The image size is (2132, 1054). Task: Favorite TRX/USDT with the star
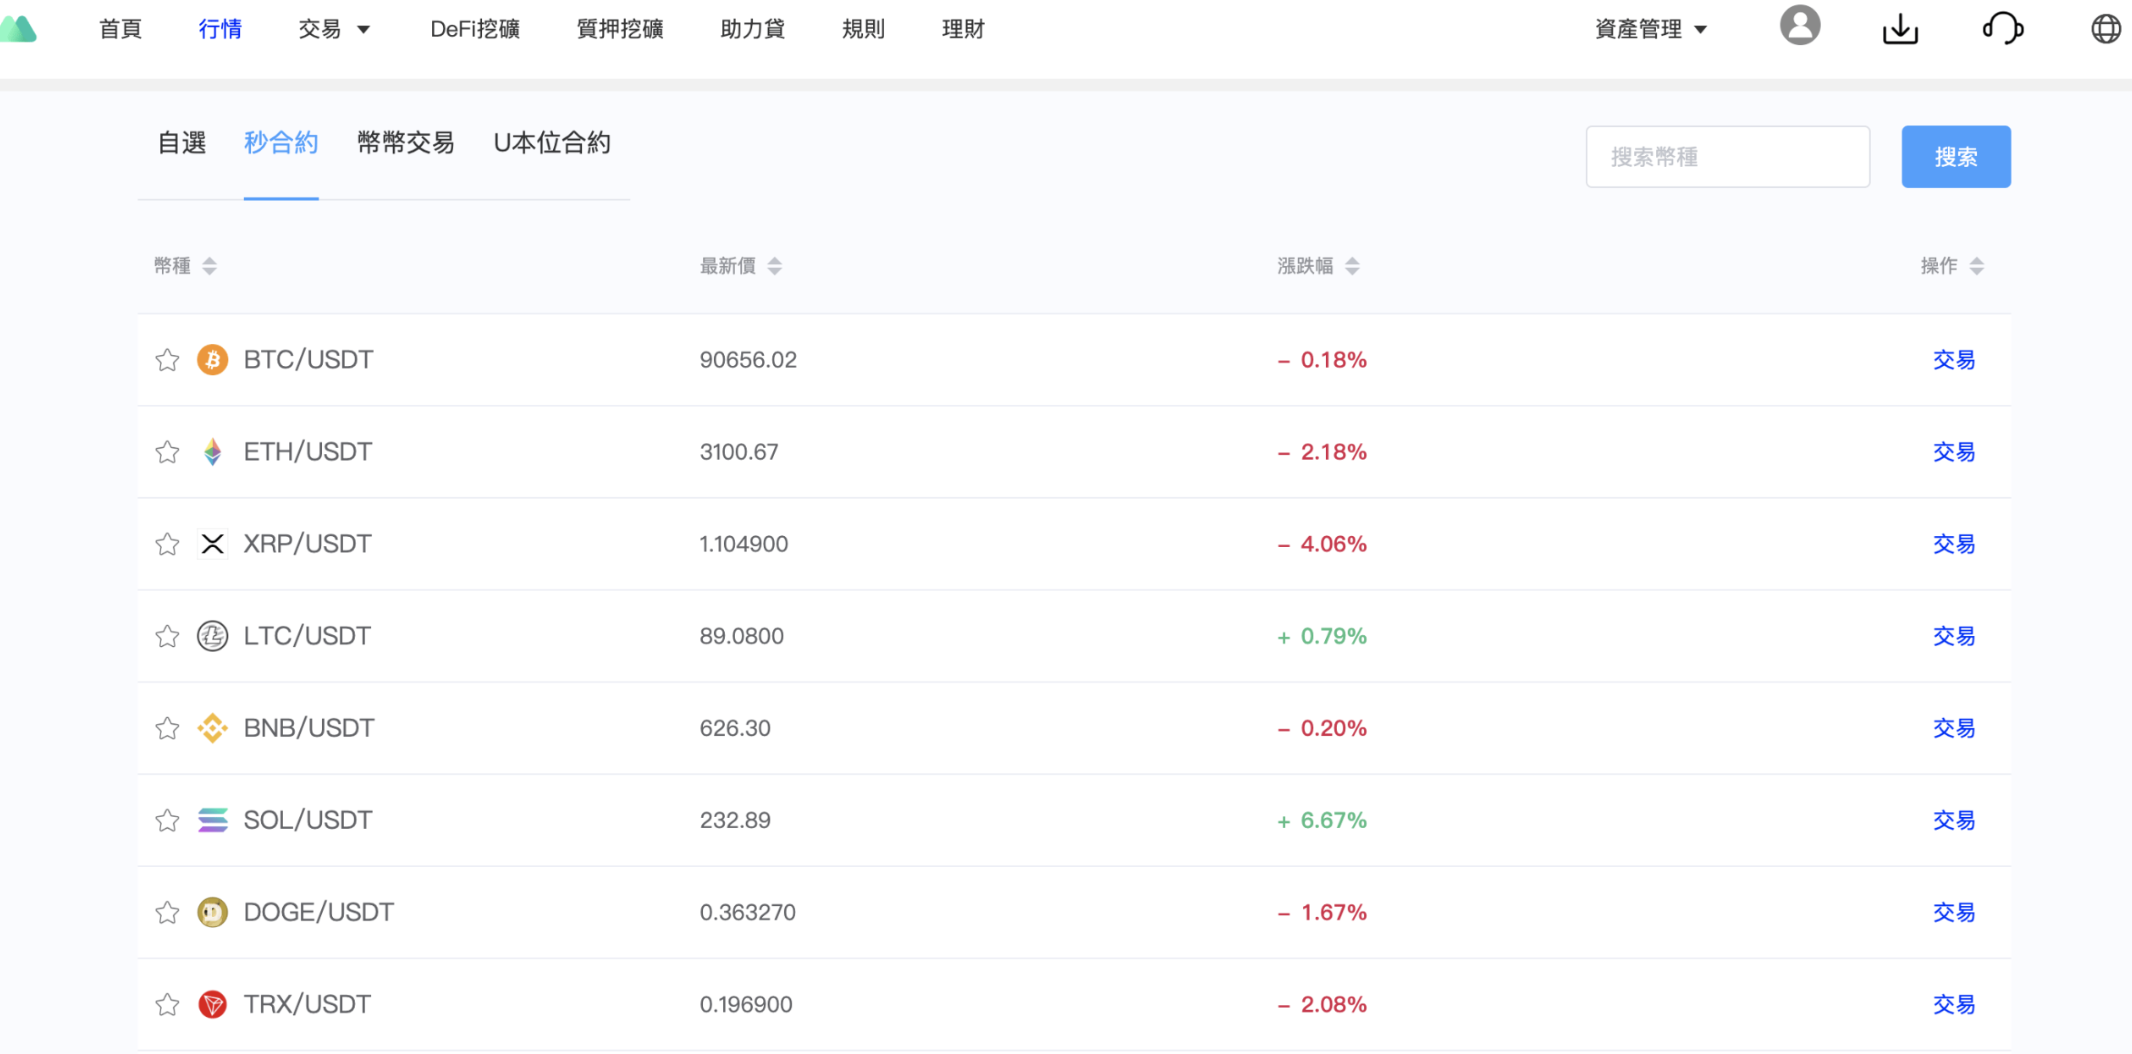click(x=167, y=1004)
